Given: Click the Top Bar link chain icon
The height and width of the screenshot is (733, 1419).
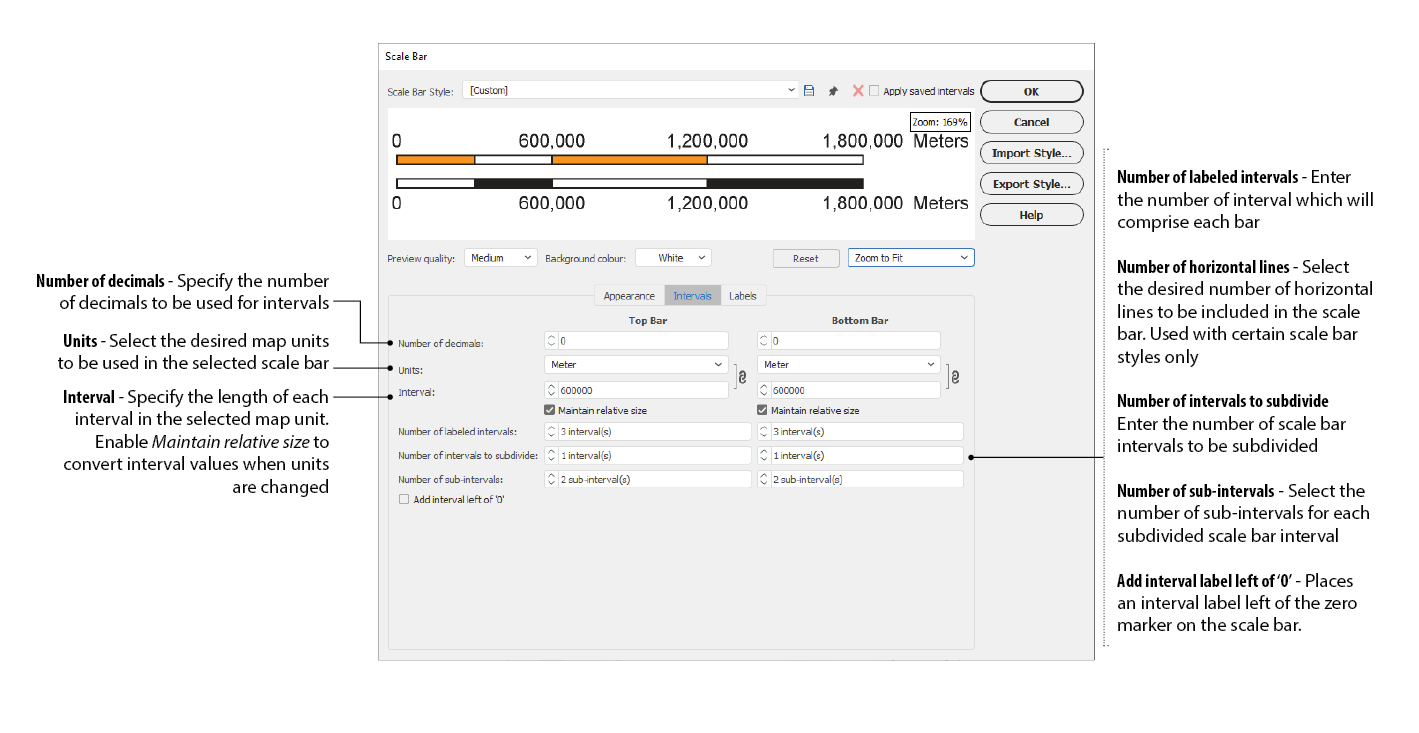Looking at the screenshot, I should pos(742,377).
